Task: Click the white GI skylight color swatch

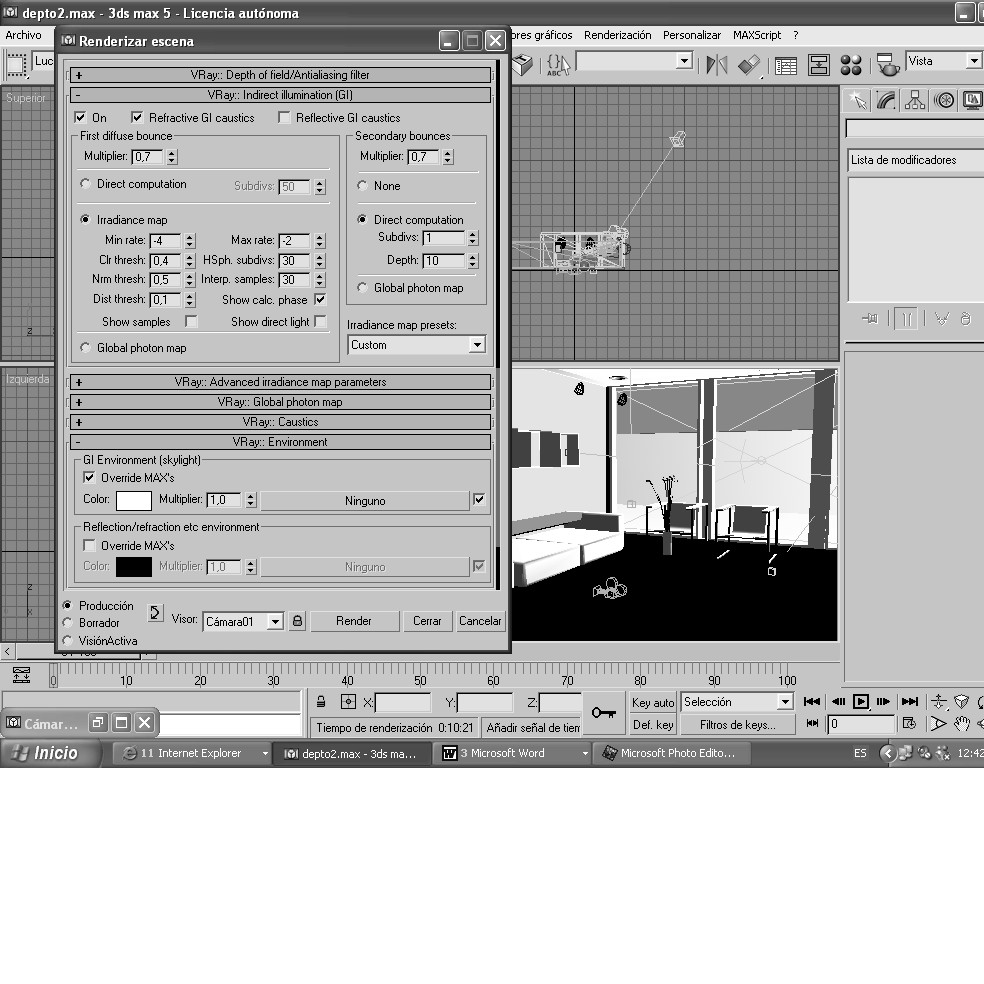Action: point(134,500)
